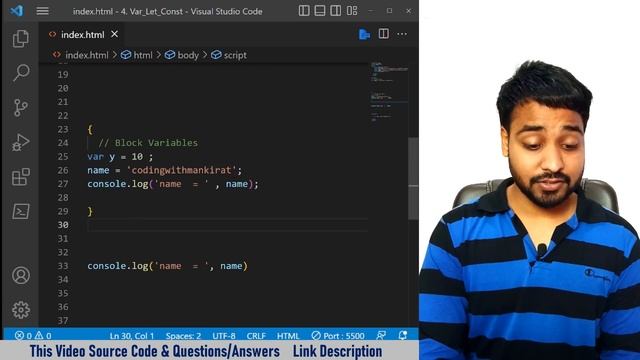The width and height of the screenshot is (640, 360).
Task: Open the hamburger application menu
Action: (42, 11)
